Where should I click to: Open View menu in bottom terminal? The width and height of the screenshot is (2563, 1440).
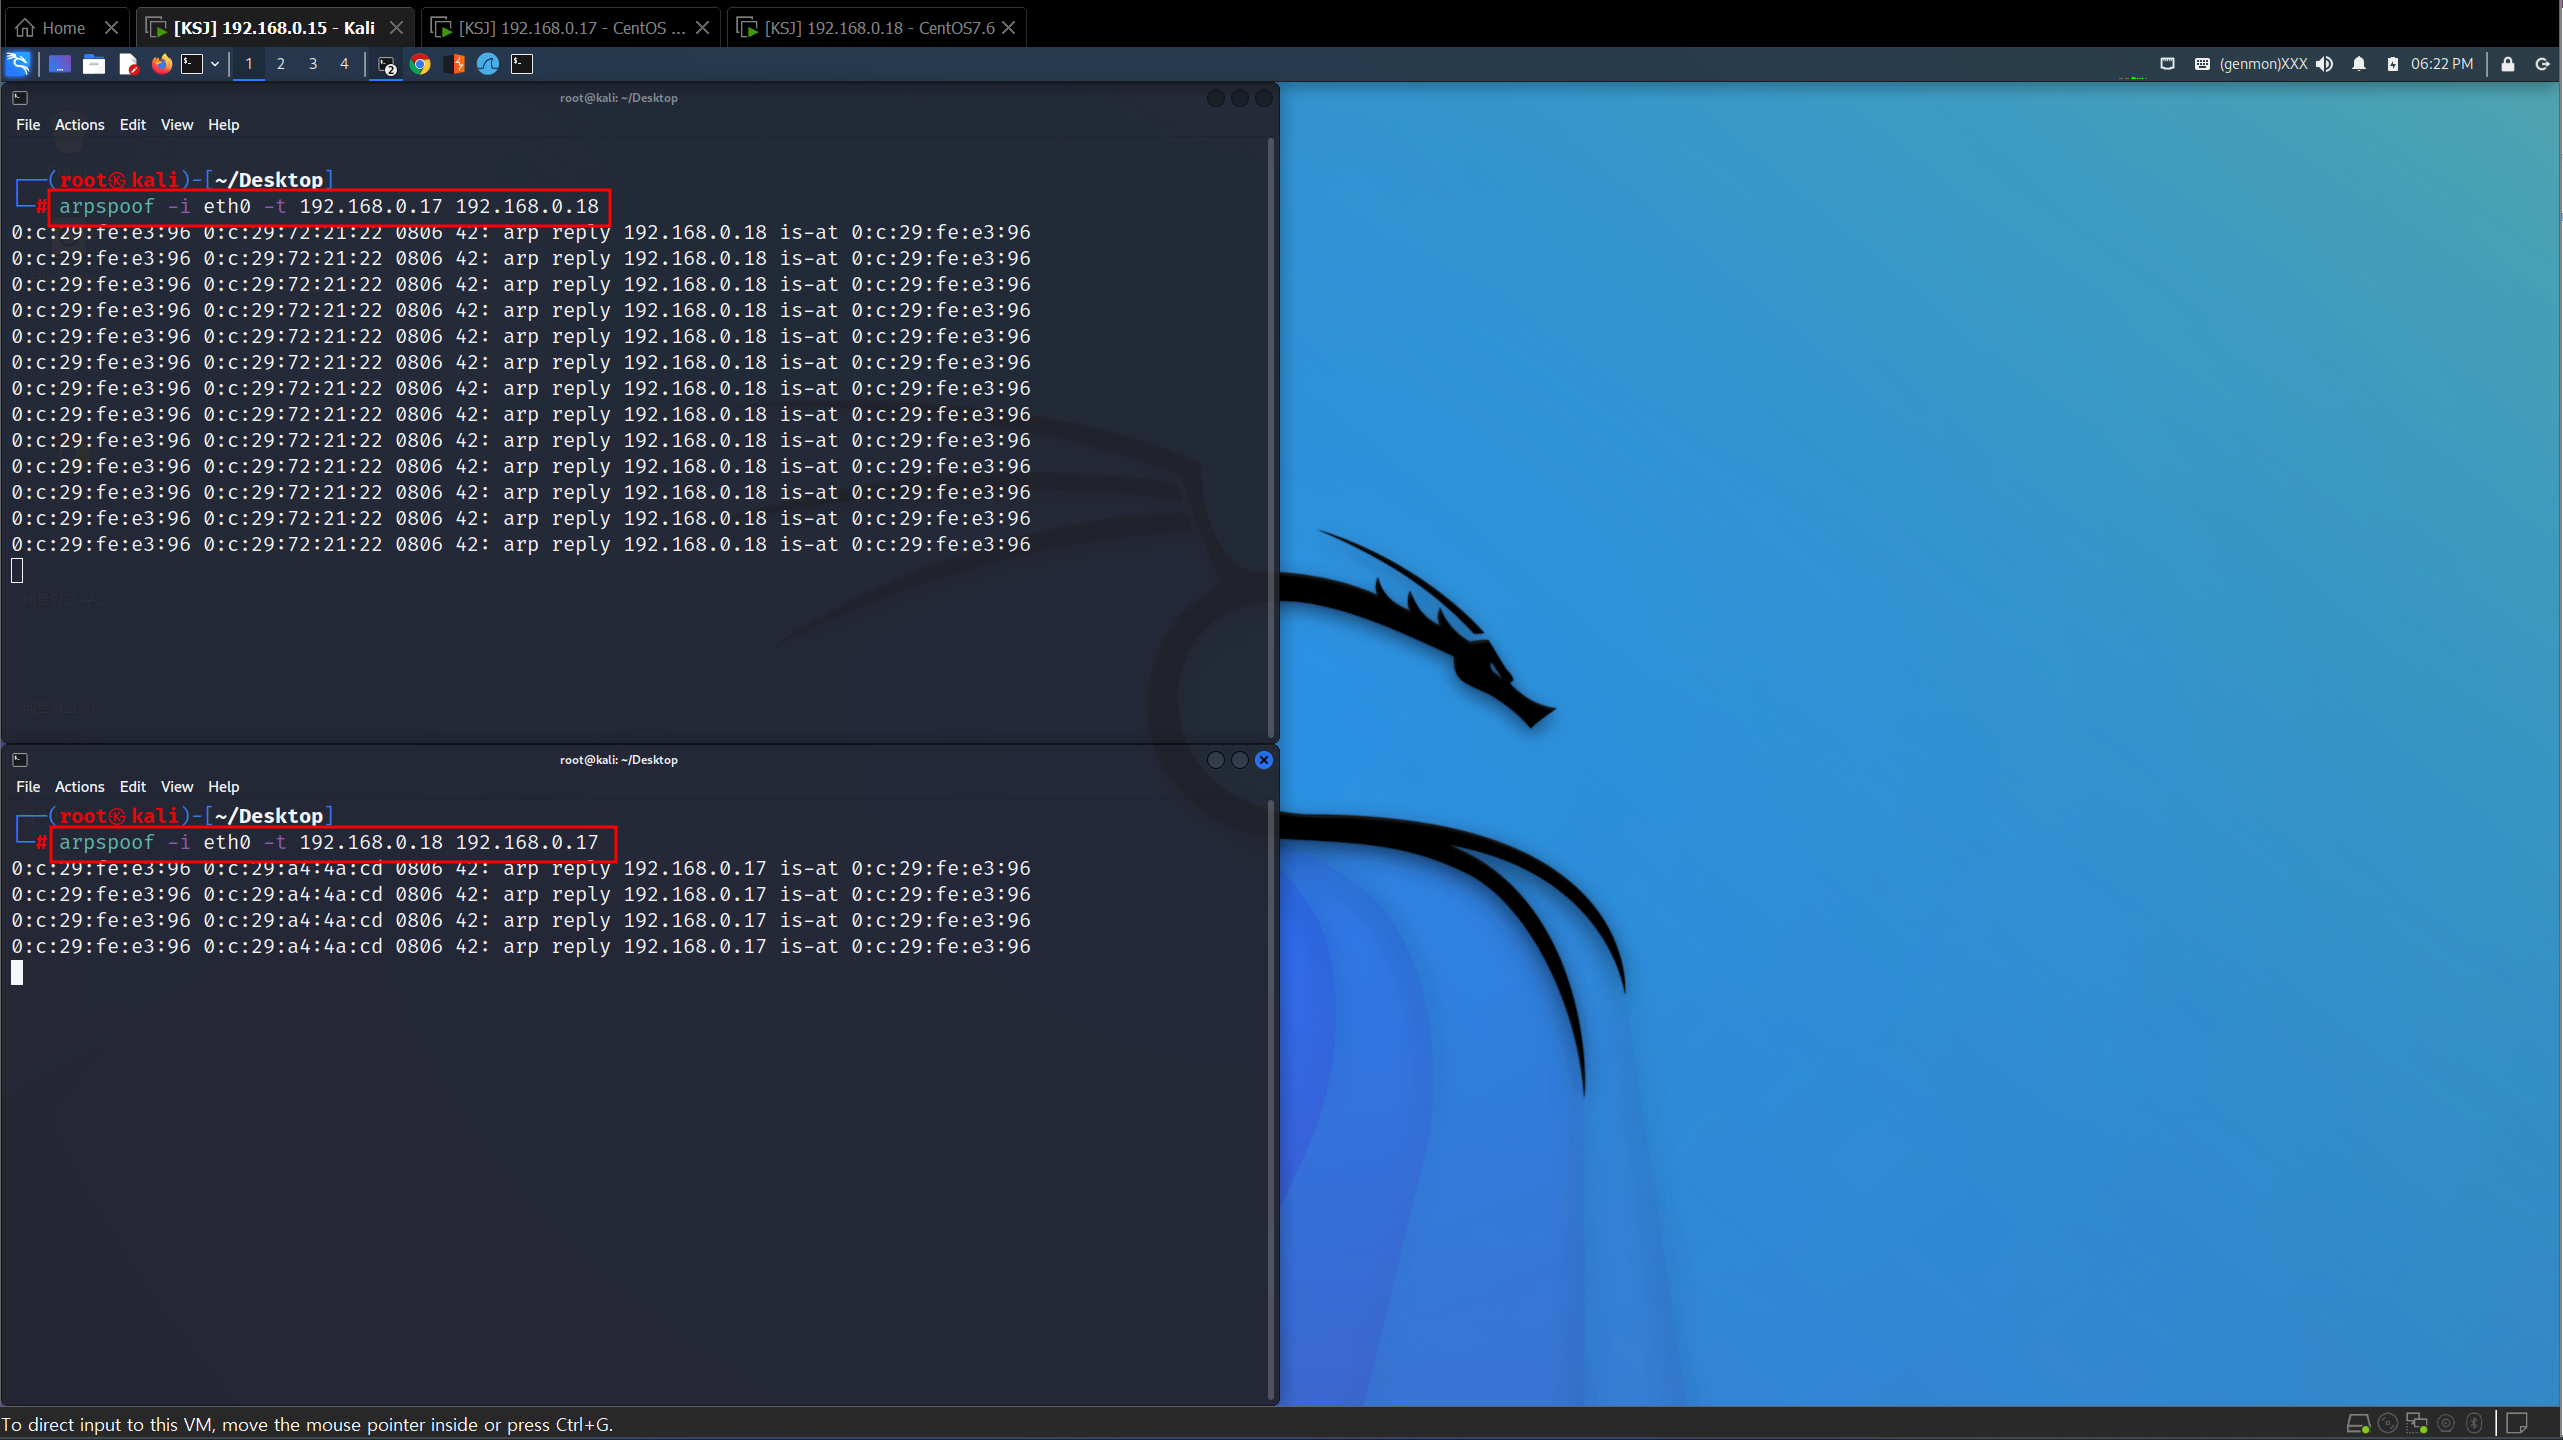176,787
